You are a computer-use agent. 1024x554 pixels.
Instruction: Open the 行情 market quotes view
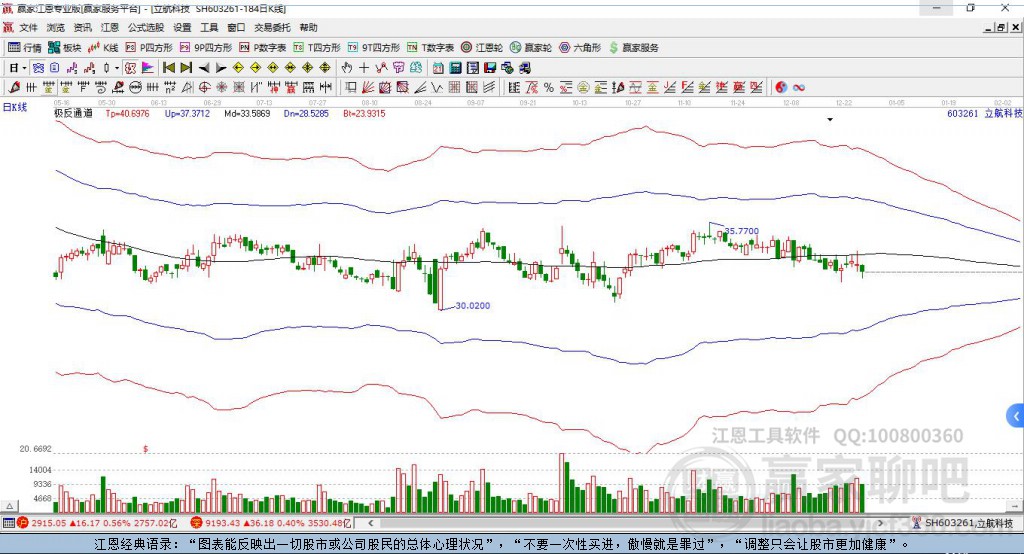24,48
